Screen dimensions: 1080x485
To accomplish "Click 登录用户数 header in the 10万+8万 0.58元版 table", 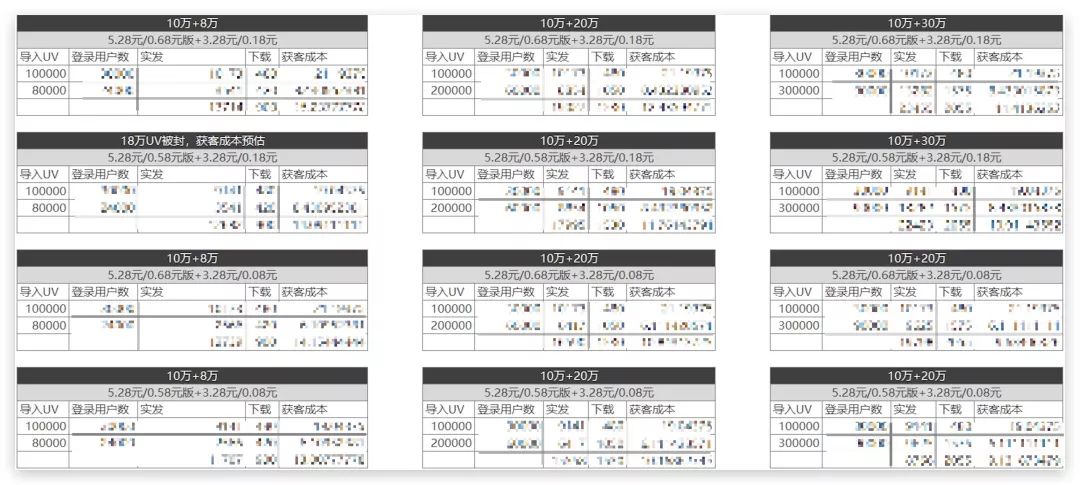I will pyautogui.click(x=100, y=409).
